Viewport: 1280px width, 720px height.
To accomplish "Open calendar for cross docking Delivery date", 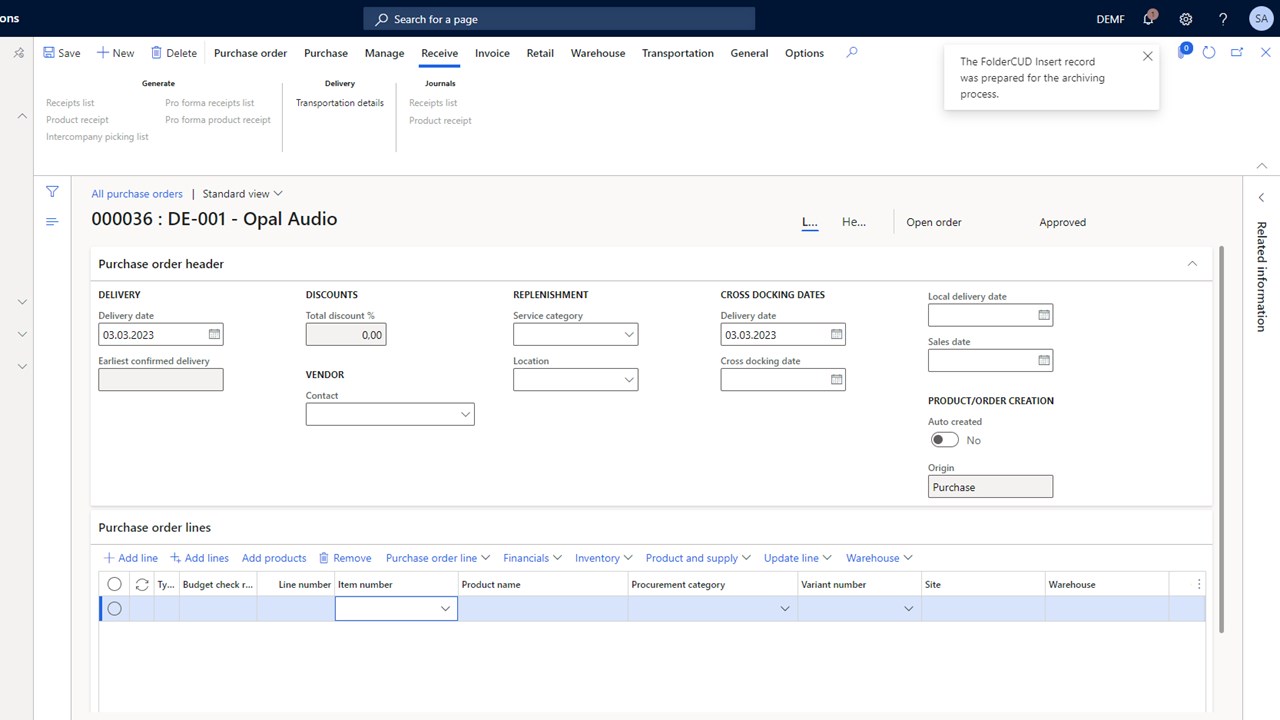I will tap(836, 334).
